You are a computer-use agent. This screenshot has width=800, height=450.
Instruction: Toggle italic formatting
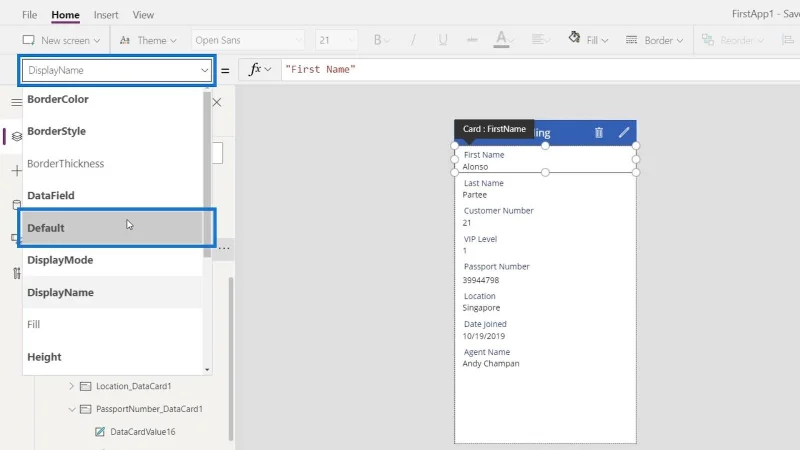pyautogui.click(x=413, y=40)
